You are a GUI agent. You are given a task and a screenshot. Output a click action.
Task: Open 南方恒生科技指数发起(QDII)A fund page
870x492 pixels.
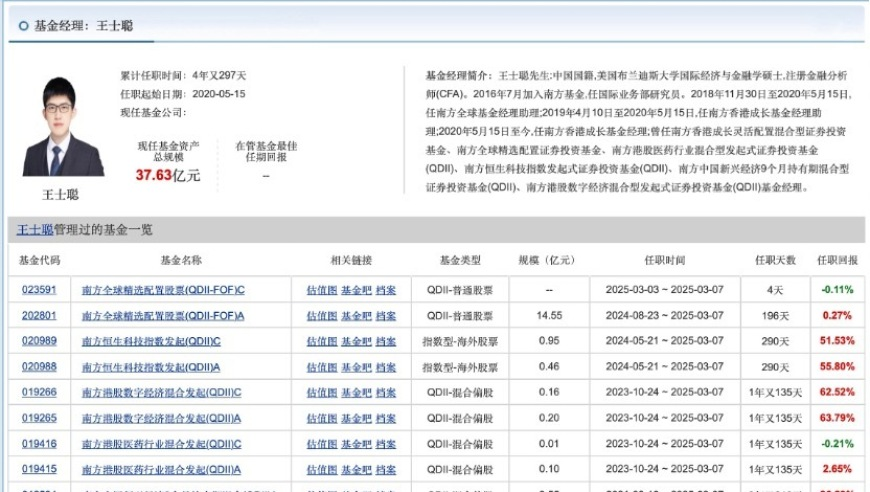tap(151, 367)
